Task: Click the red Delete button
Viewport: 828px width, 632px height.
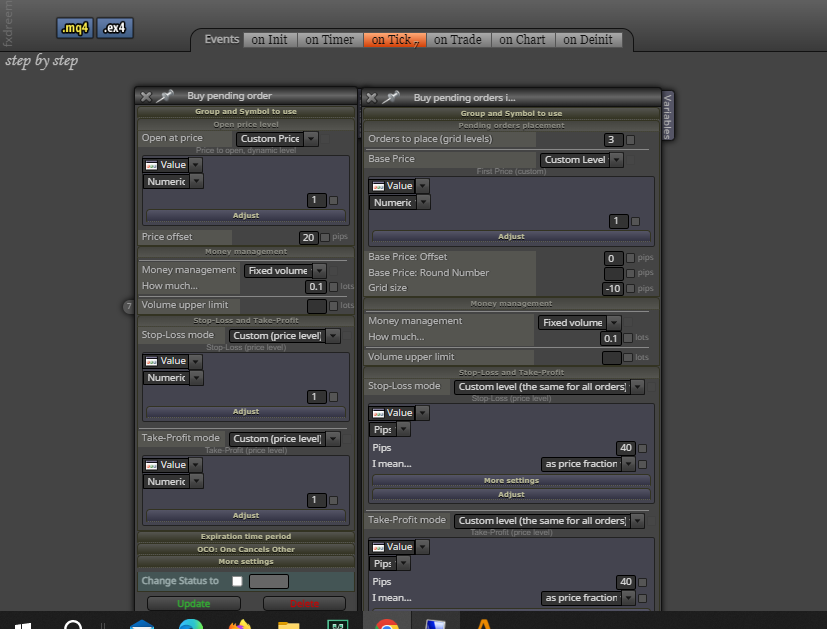Action: click(x=304, y=603)
